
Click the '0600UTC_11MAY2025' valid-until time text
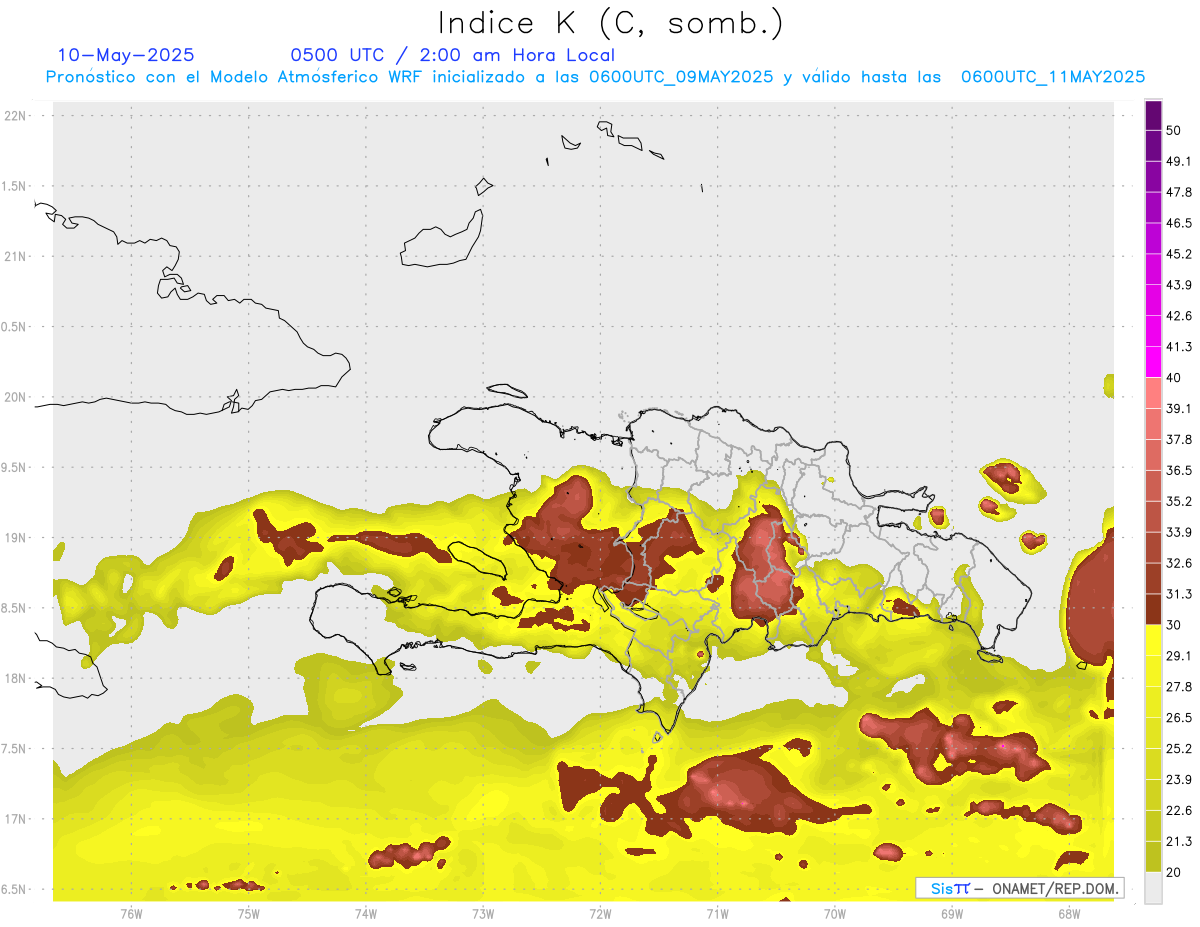(x=1053, y=76)
